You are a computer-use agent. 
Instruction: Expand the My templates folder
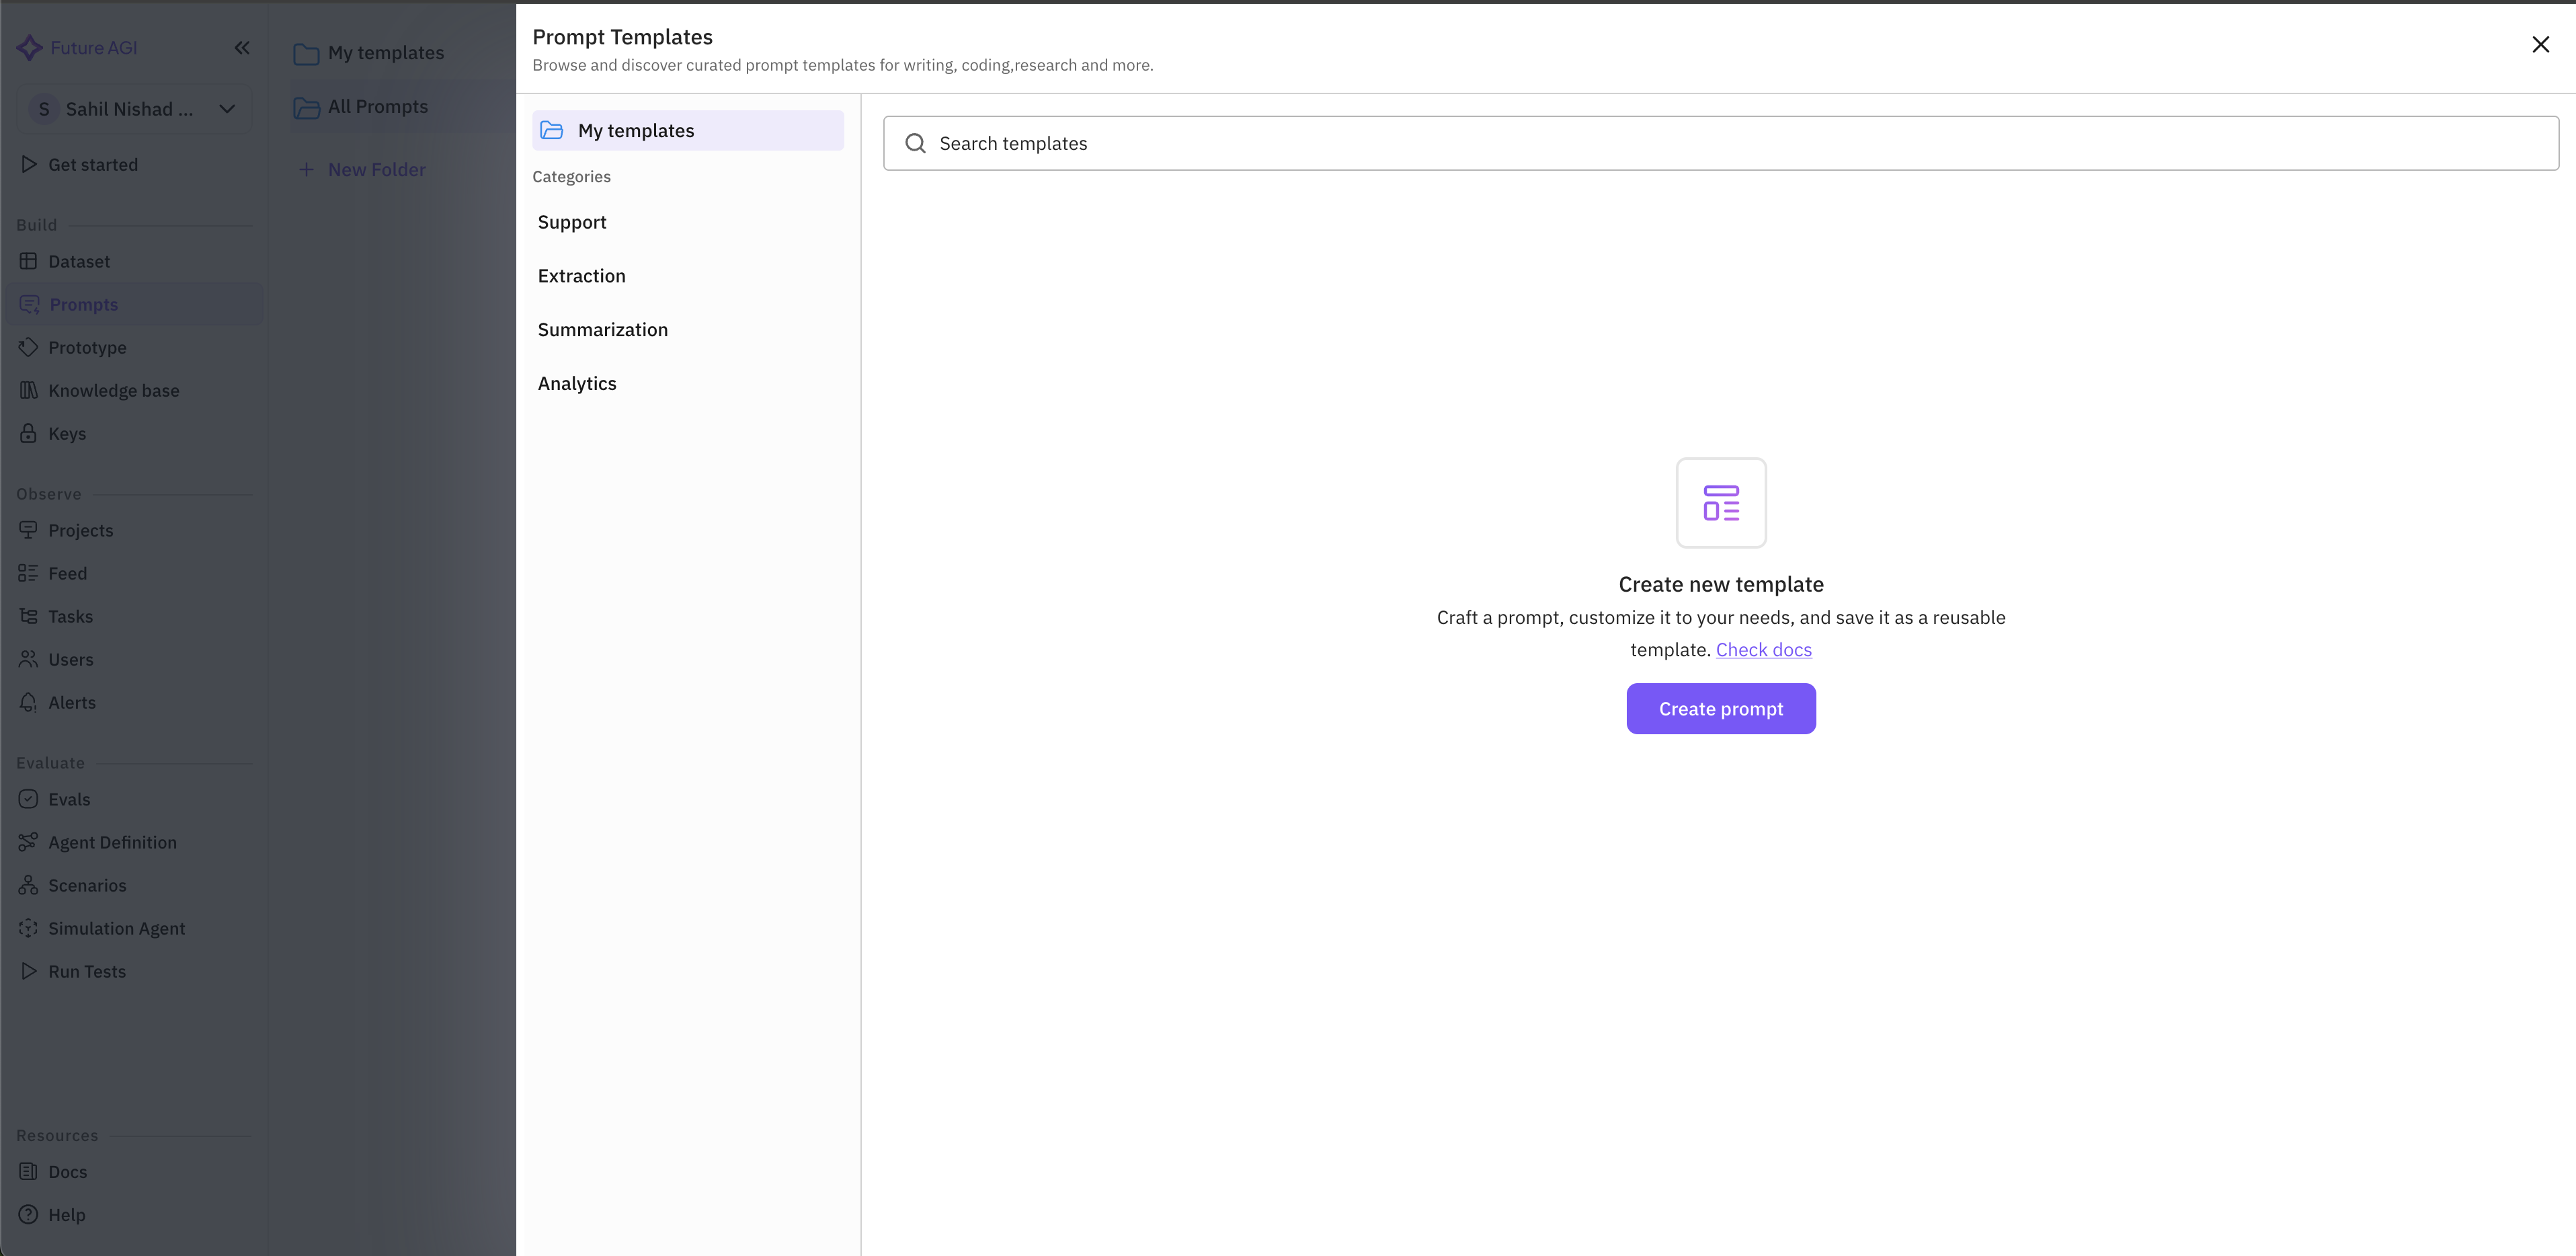click(686, 130)
